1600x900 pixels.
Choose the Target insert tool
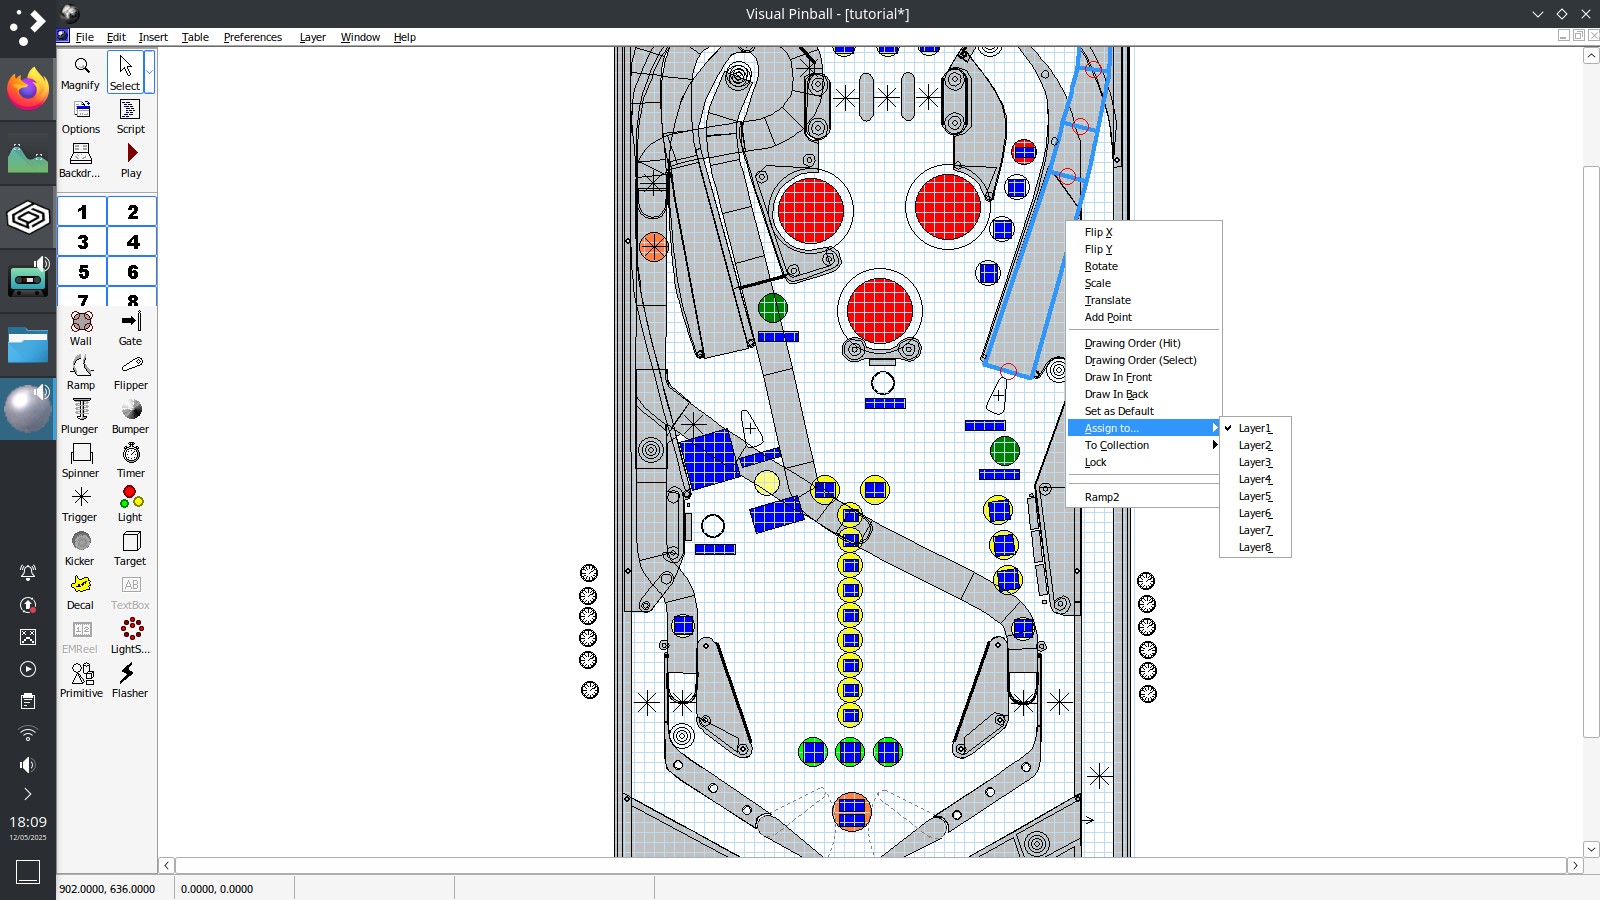[x=131, y=548]
